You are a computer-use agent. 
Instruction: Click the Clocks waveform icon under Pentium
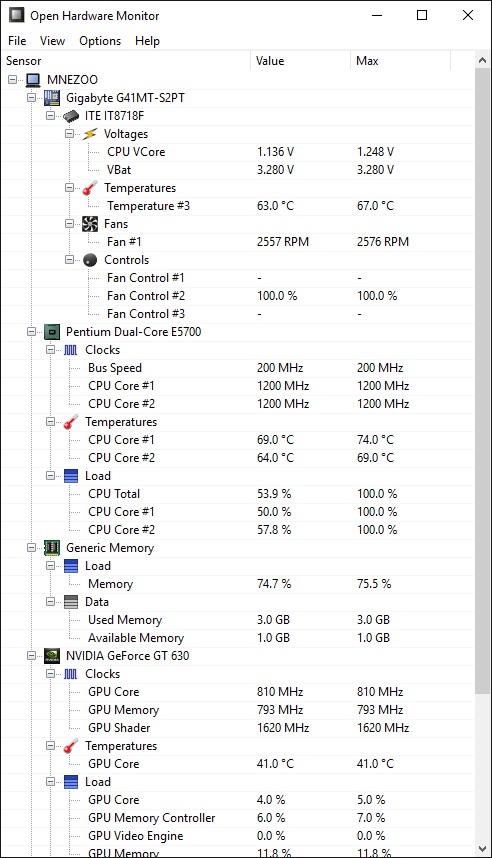pos(71,350)
